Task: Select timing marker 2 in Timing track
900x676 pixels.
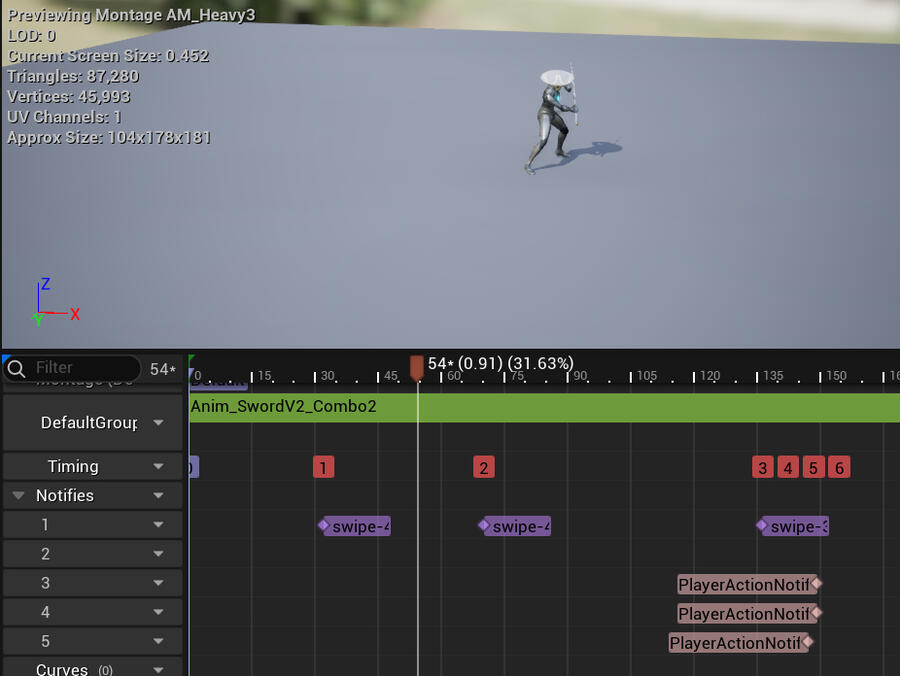Action: [484, 467]
